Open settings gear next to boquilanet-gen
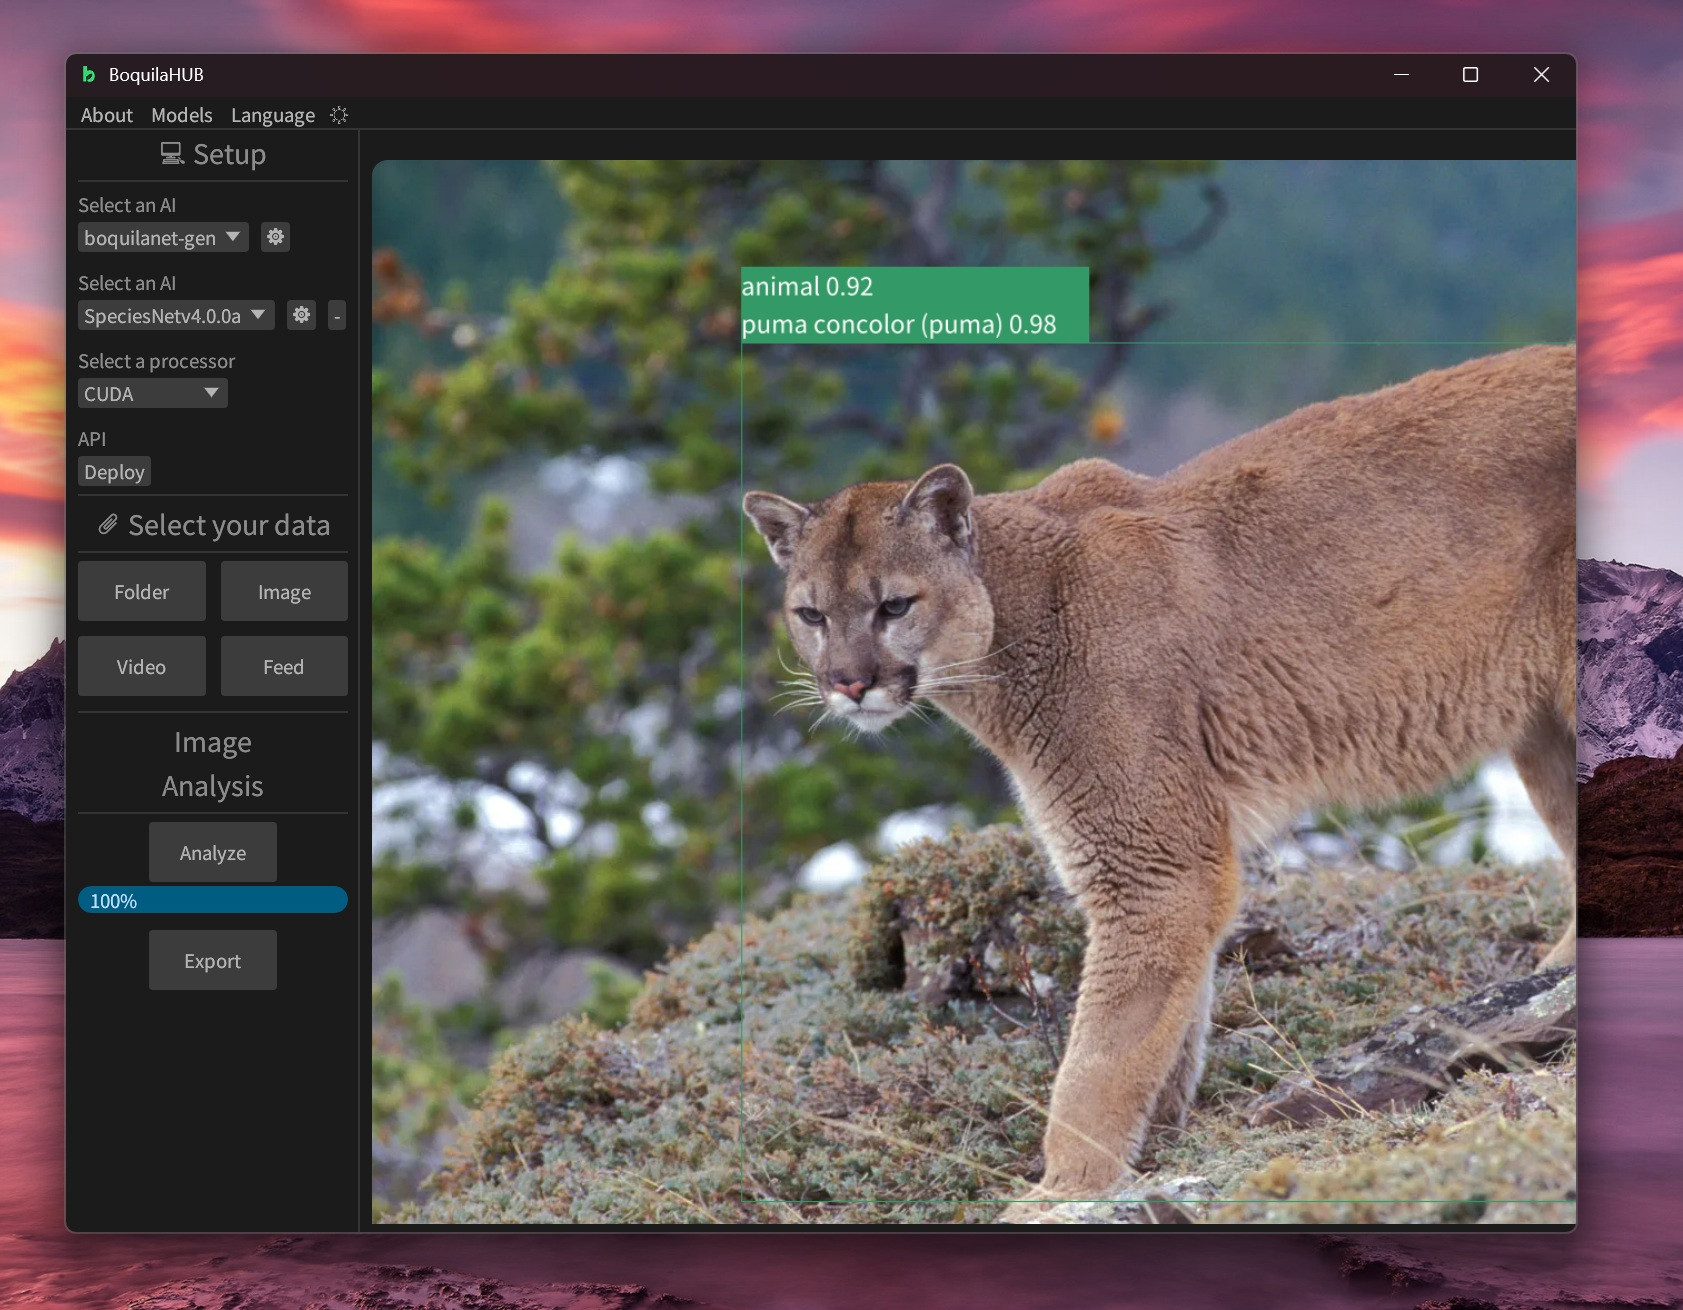Viewport: 1683px width, 1310px height. [x=275, y=237]
